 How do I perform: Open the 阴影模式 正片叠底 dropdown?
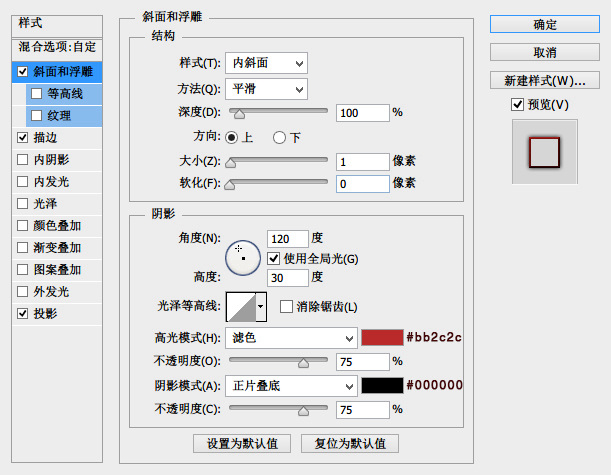coord(291,386)
